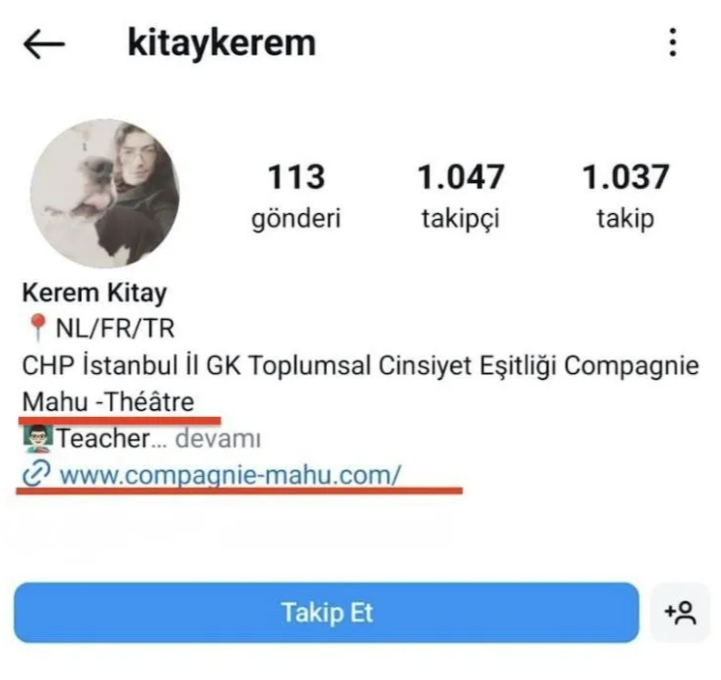
Task: Click the chain link icon beside the URL
Action: point(36,474)
